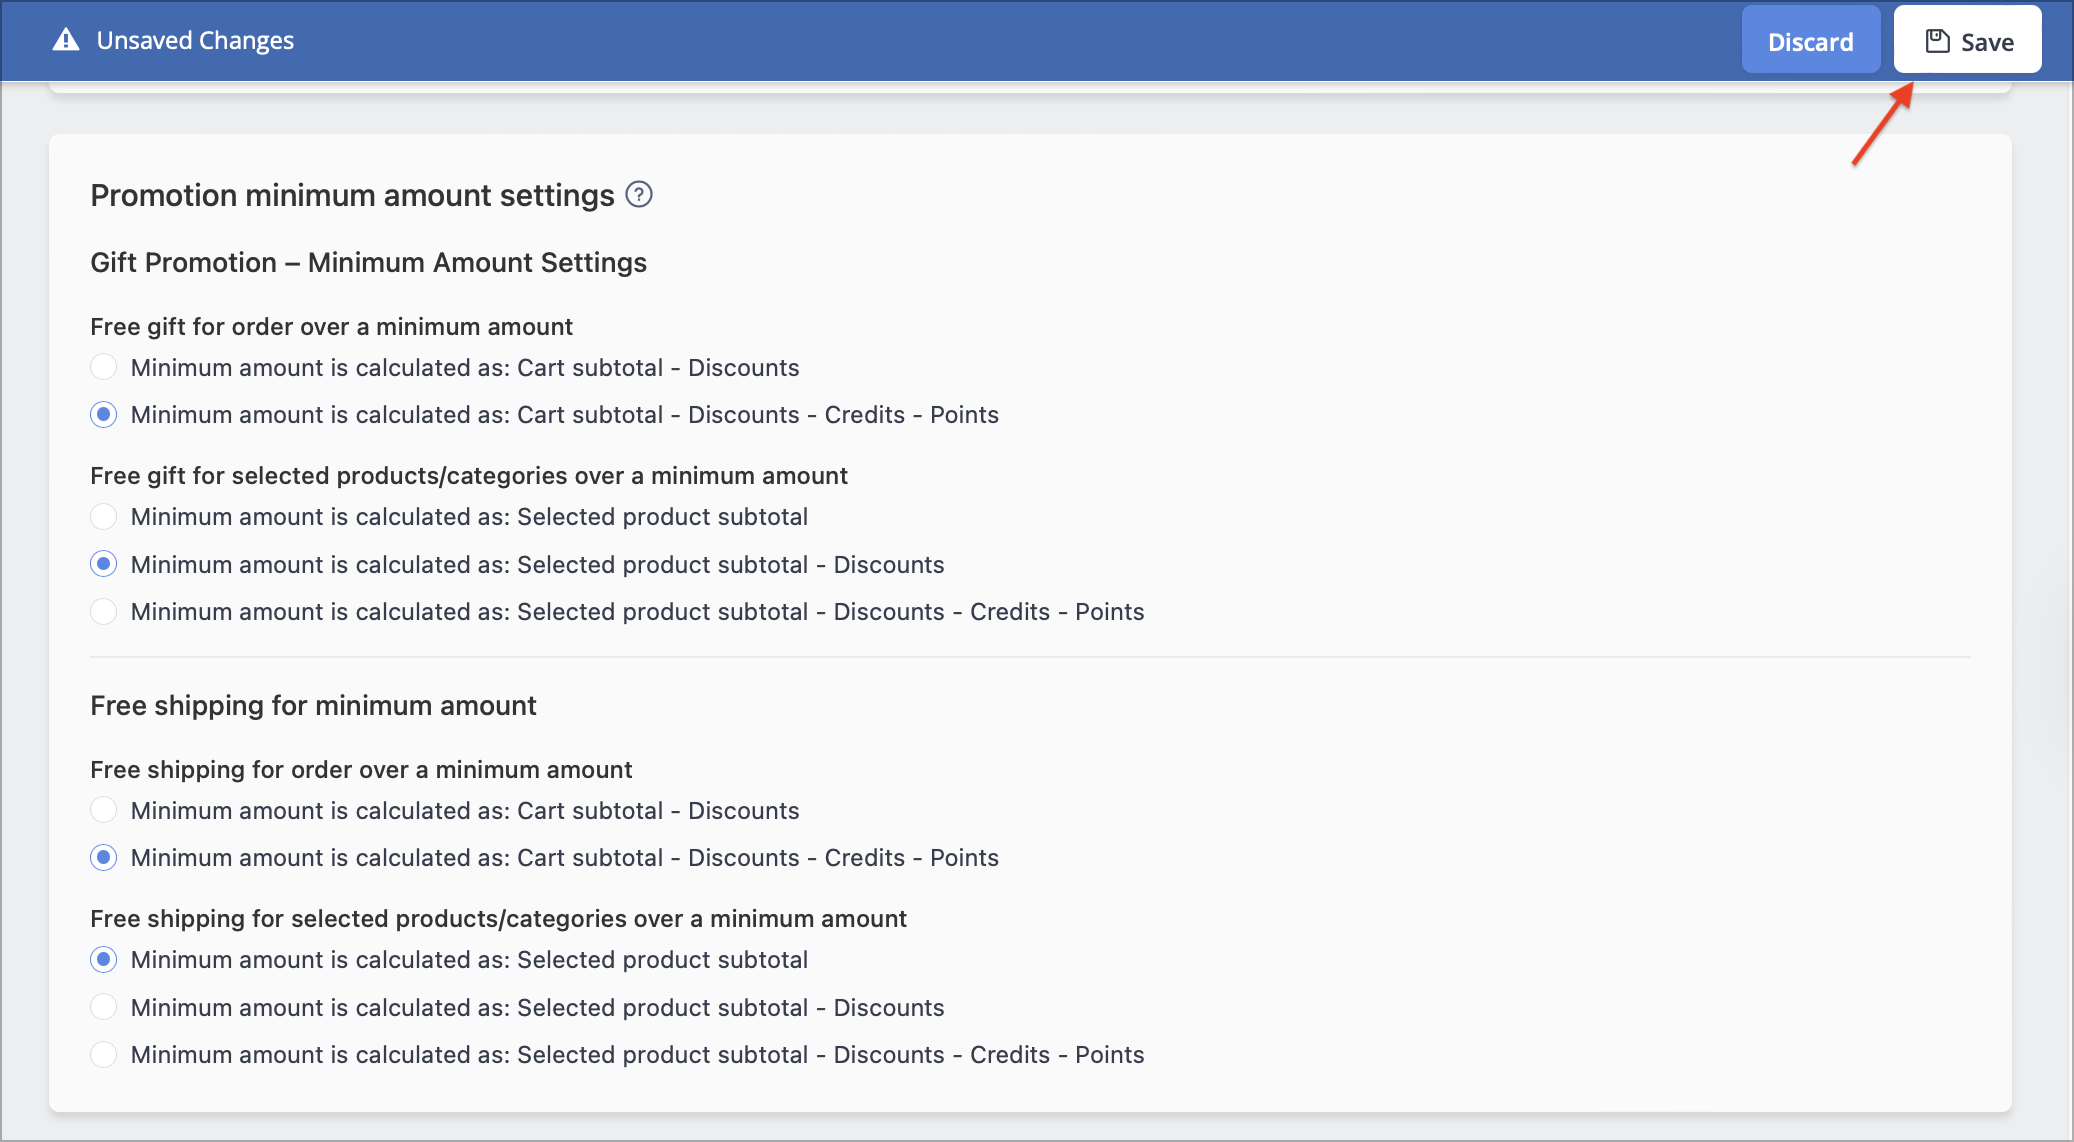The height and width of the screenshot is (1142, 2074).
Task: Click Free shipping for order over a minimum amount label
Action: (361, 769)
